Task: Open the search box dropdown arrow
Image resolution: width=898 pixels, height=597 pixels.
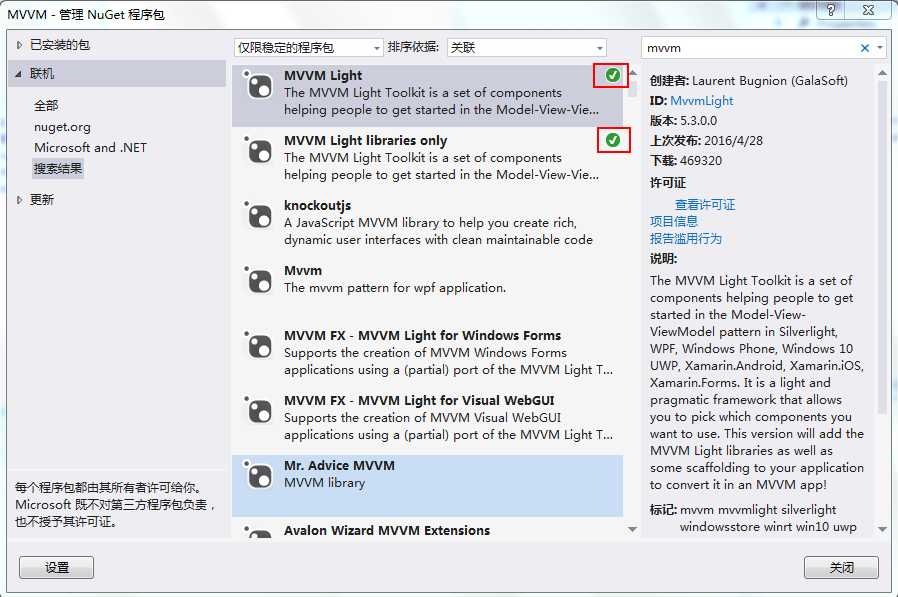Action: point(880,48)
